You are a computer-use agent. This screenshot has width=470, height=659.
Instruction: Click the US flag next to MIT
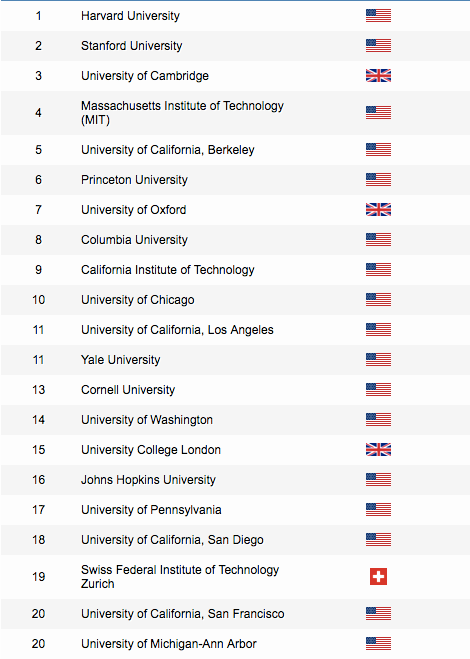tap(378, 113)
